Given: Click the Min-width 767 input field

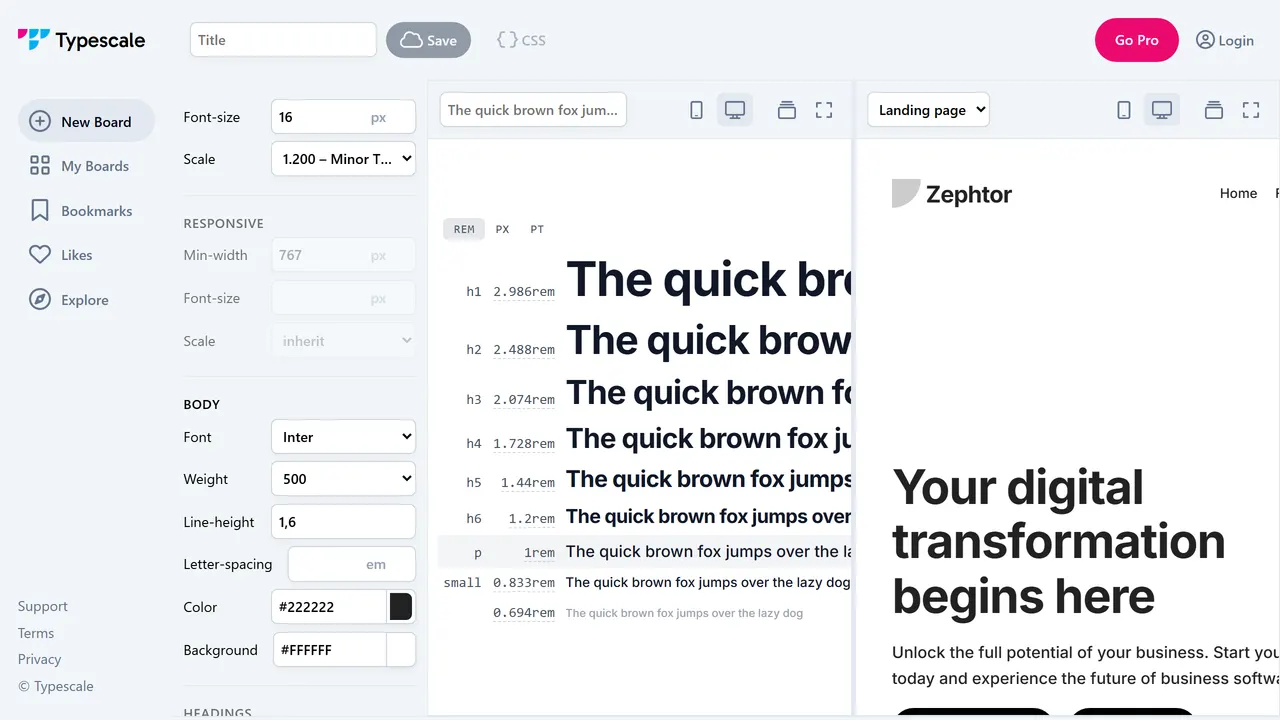Looking at the screenshot, I should pos(343,255).
